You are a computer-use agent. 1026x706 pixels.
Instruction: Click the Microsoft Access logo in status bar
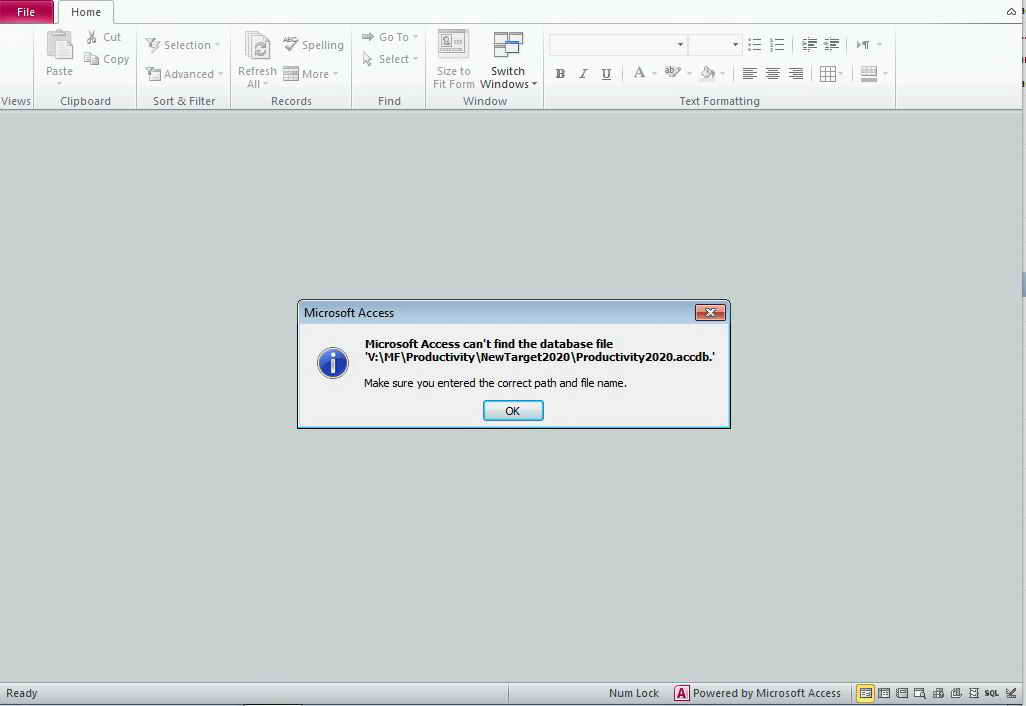pyautogui.click(x=681, y=693)
